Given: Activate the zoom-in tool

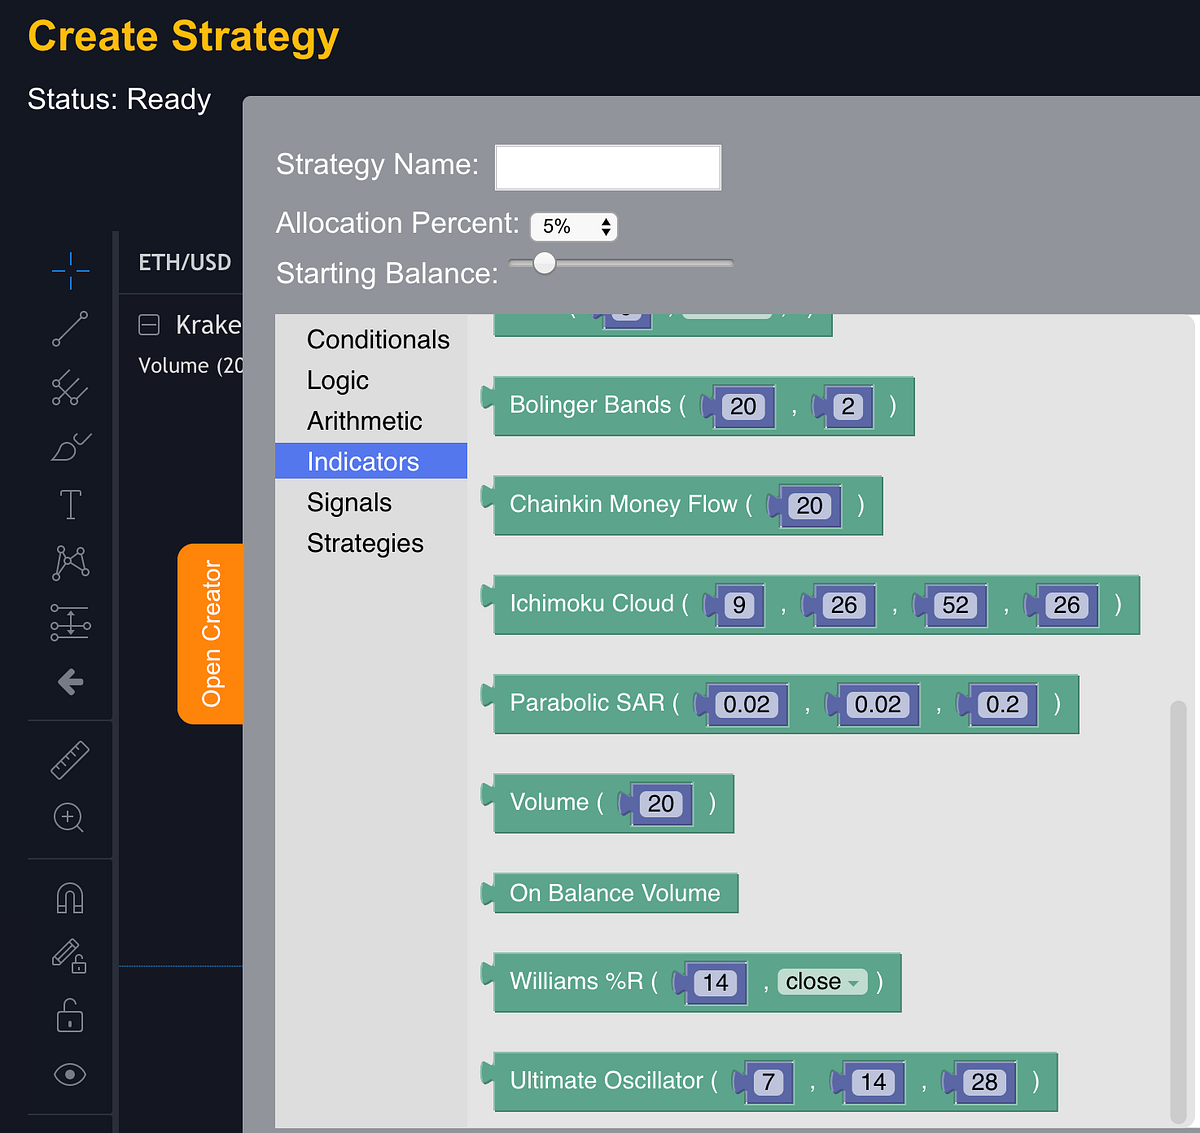Looking at the screenshot, I should (x=70, y=818).
